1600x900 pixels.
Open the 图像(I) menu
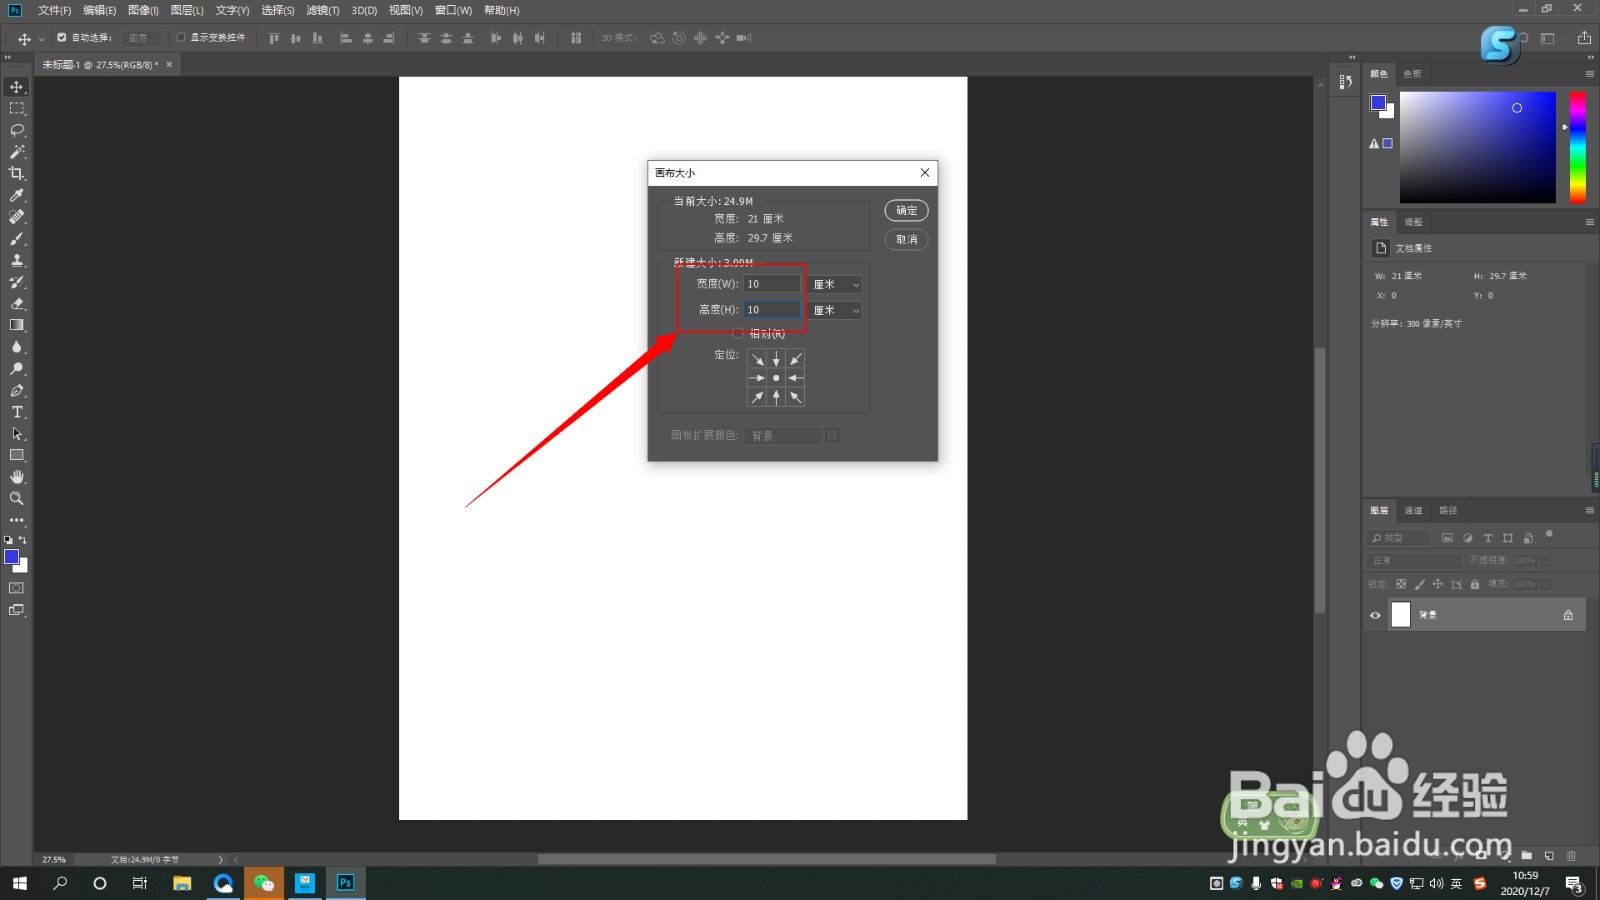(x=143, y=10)
